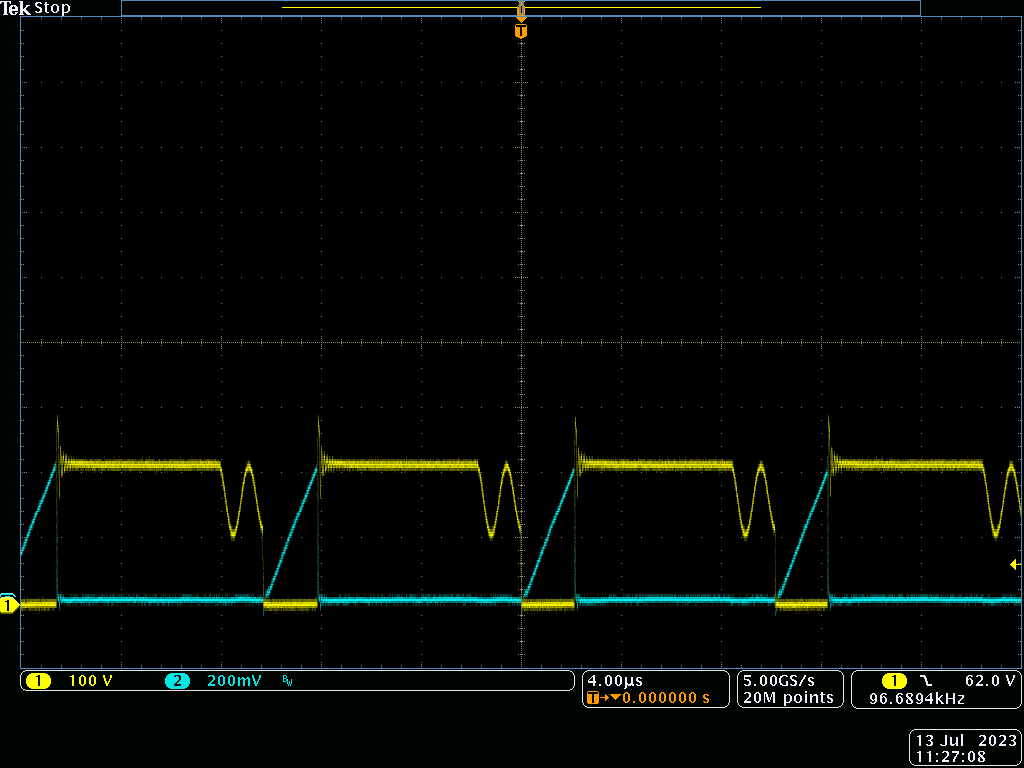
Task: Select the cyan channel 2 badge readout
Action: (178, 680)
